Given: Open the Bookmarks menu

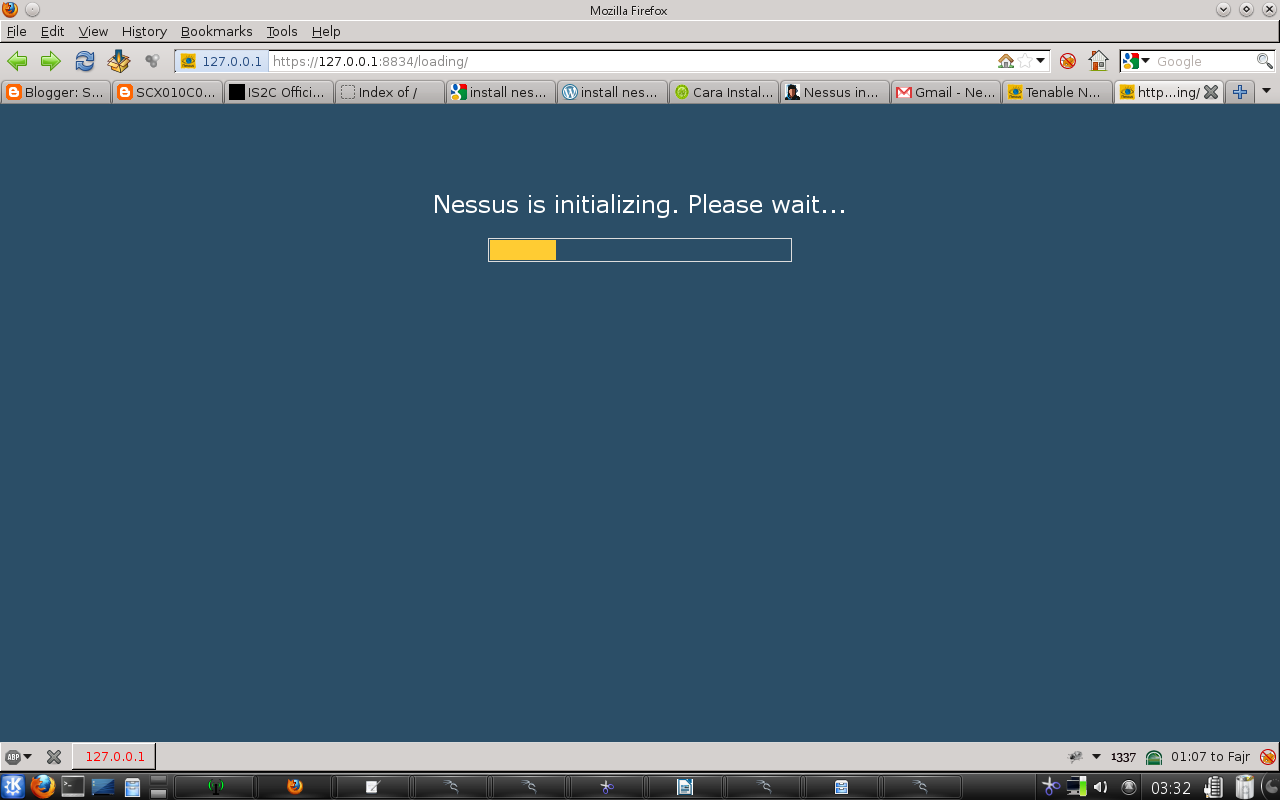Looking at the screenshot, I should point(217,31).
